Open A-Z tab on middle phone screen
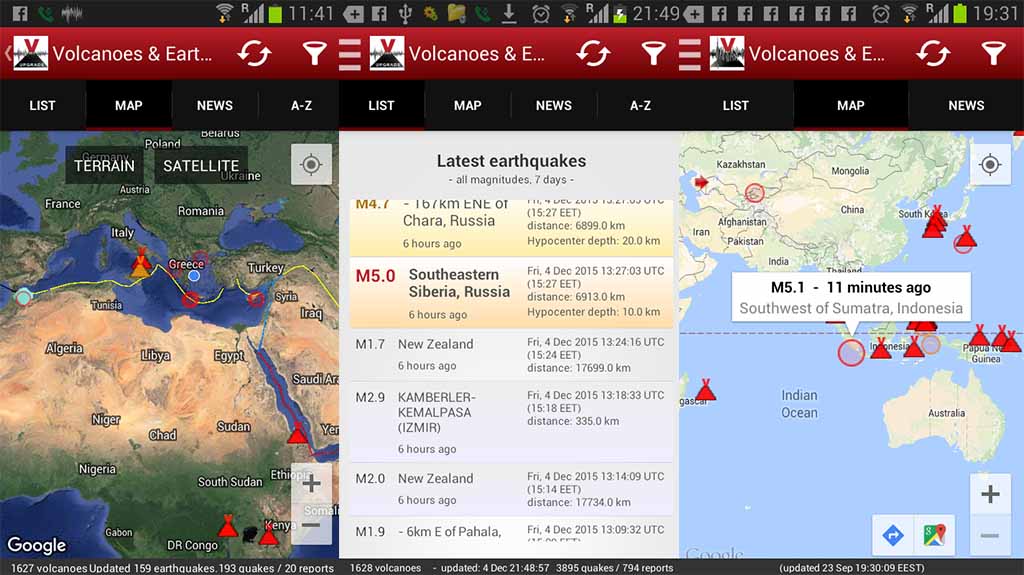Screen dimensions: 1024x575 tap(640, 105)
